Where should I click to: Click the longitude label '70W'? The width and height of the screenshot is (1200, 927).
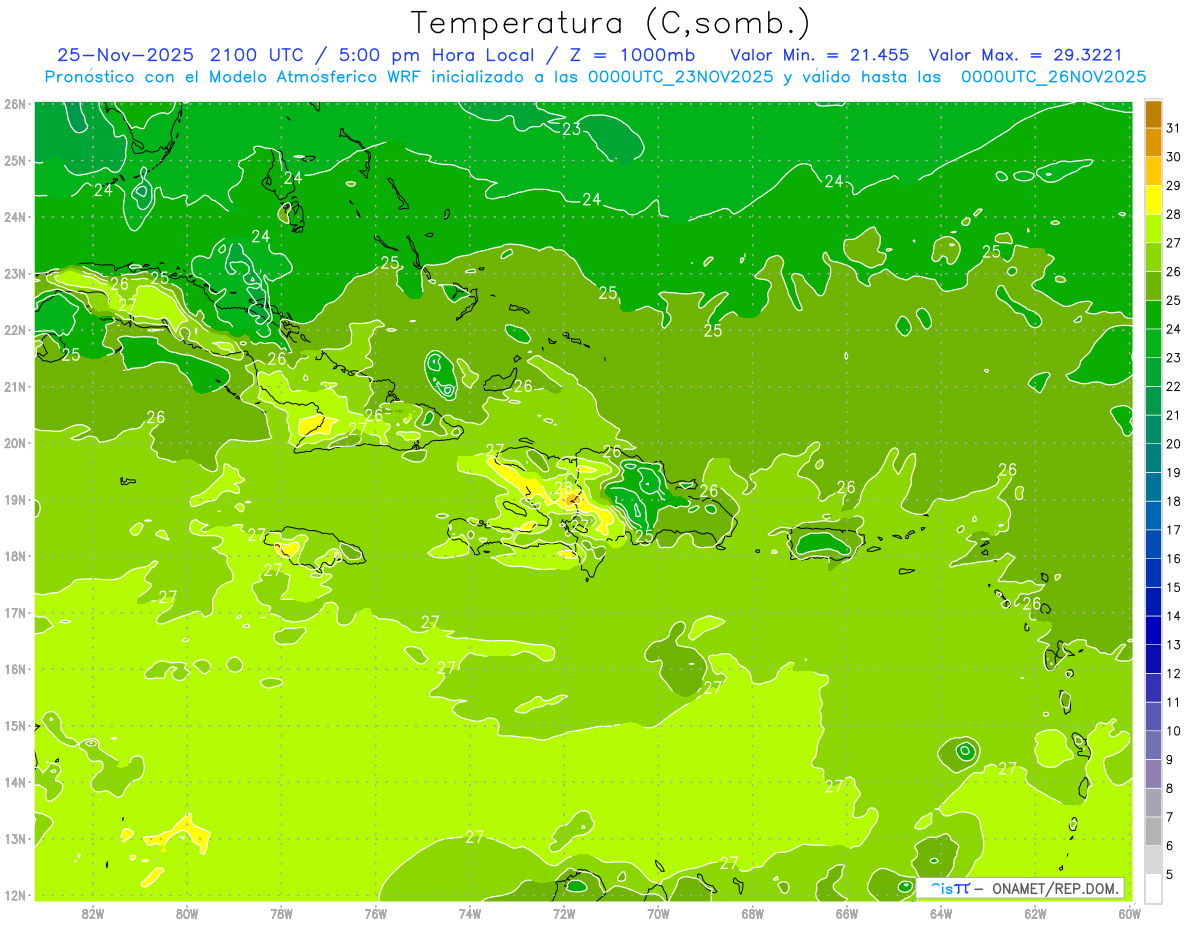(x=658, y=912)
